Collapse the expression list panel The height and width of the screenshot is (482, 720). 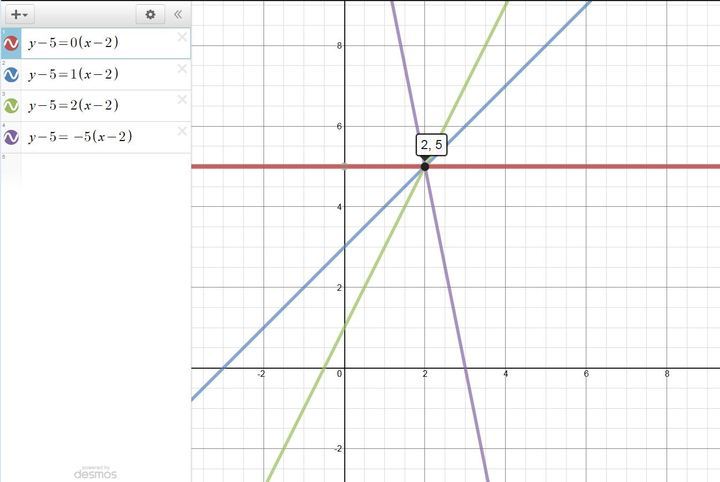point(178,14)
